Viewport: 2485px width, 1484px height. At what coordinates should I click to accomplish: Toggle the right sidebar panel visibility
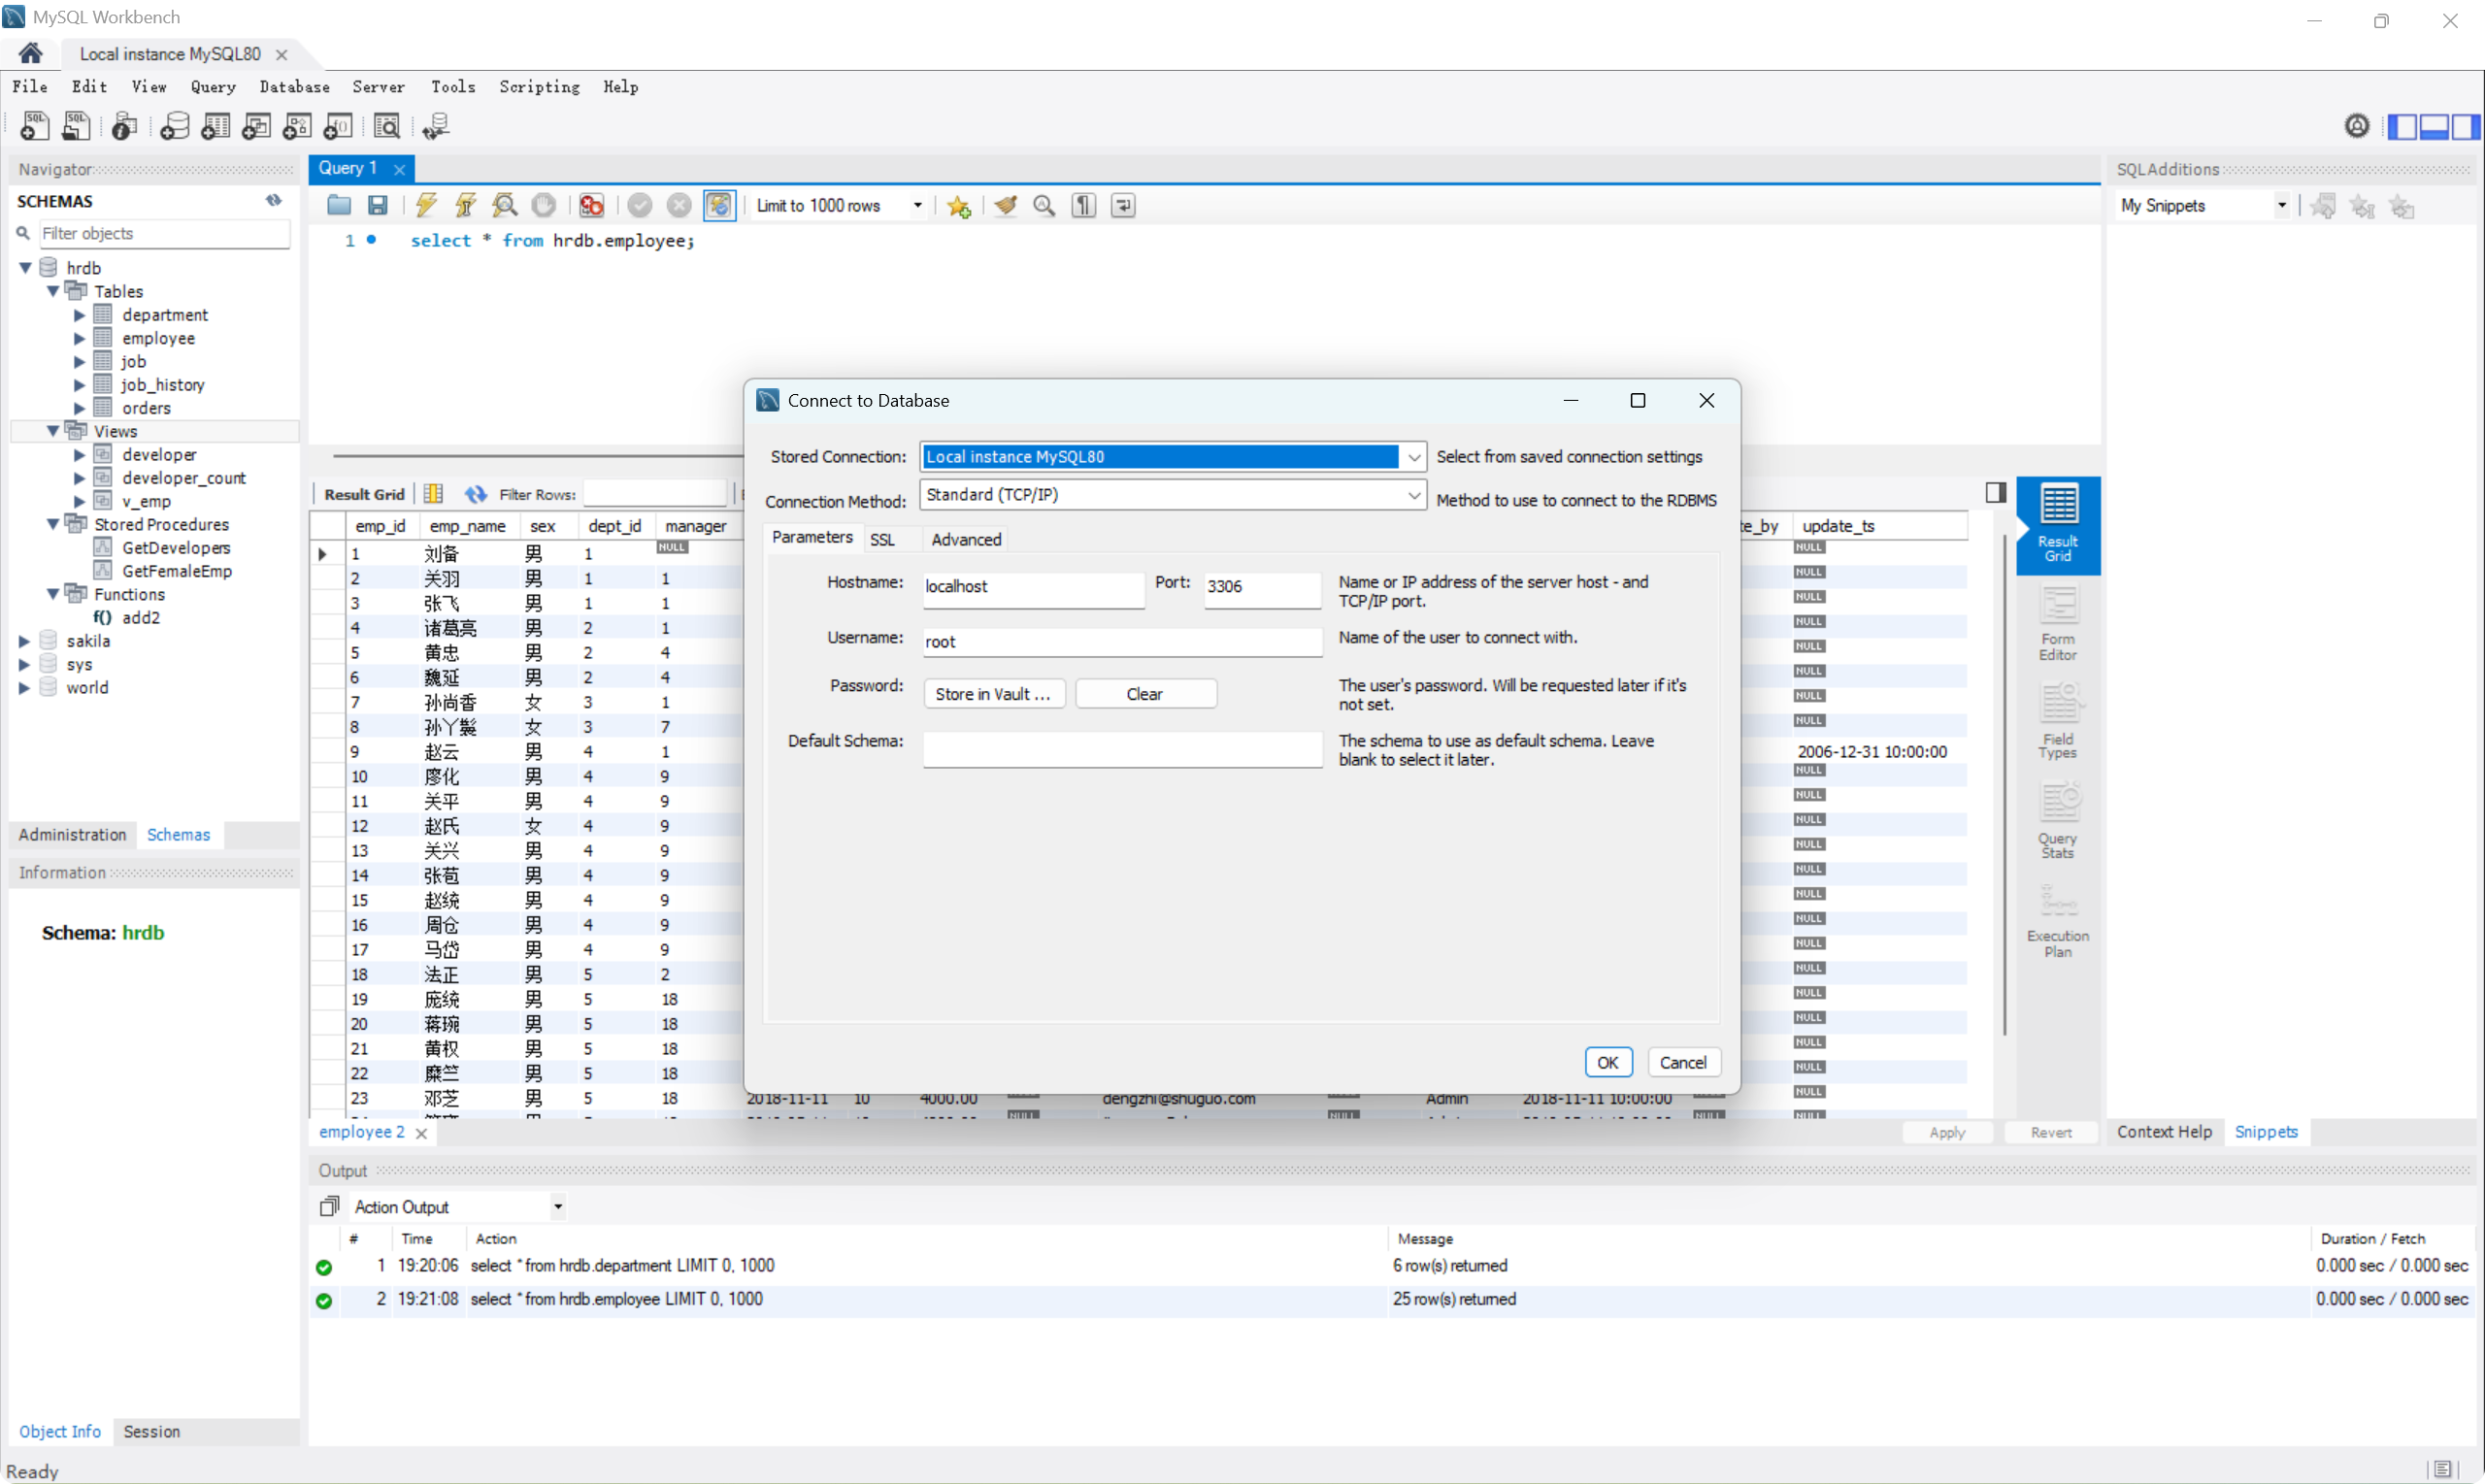pyautogui.click(x=2466, y=126)
